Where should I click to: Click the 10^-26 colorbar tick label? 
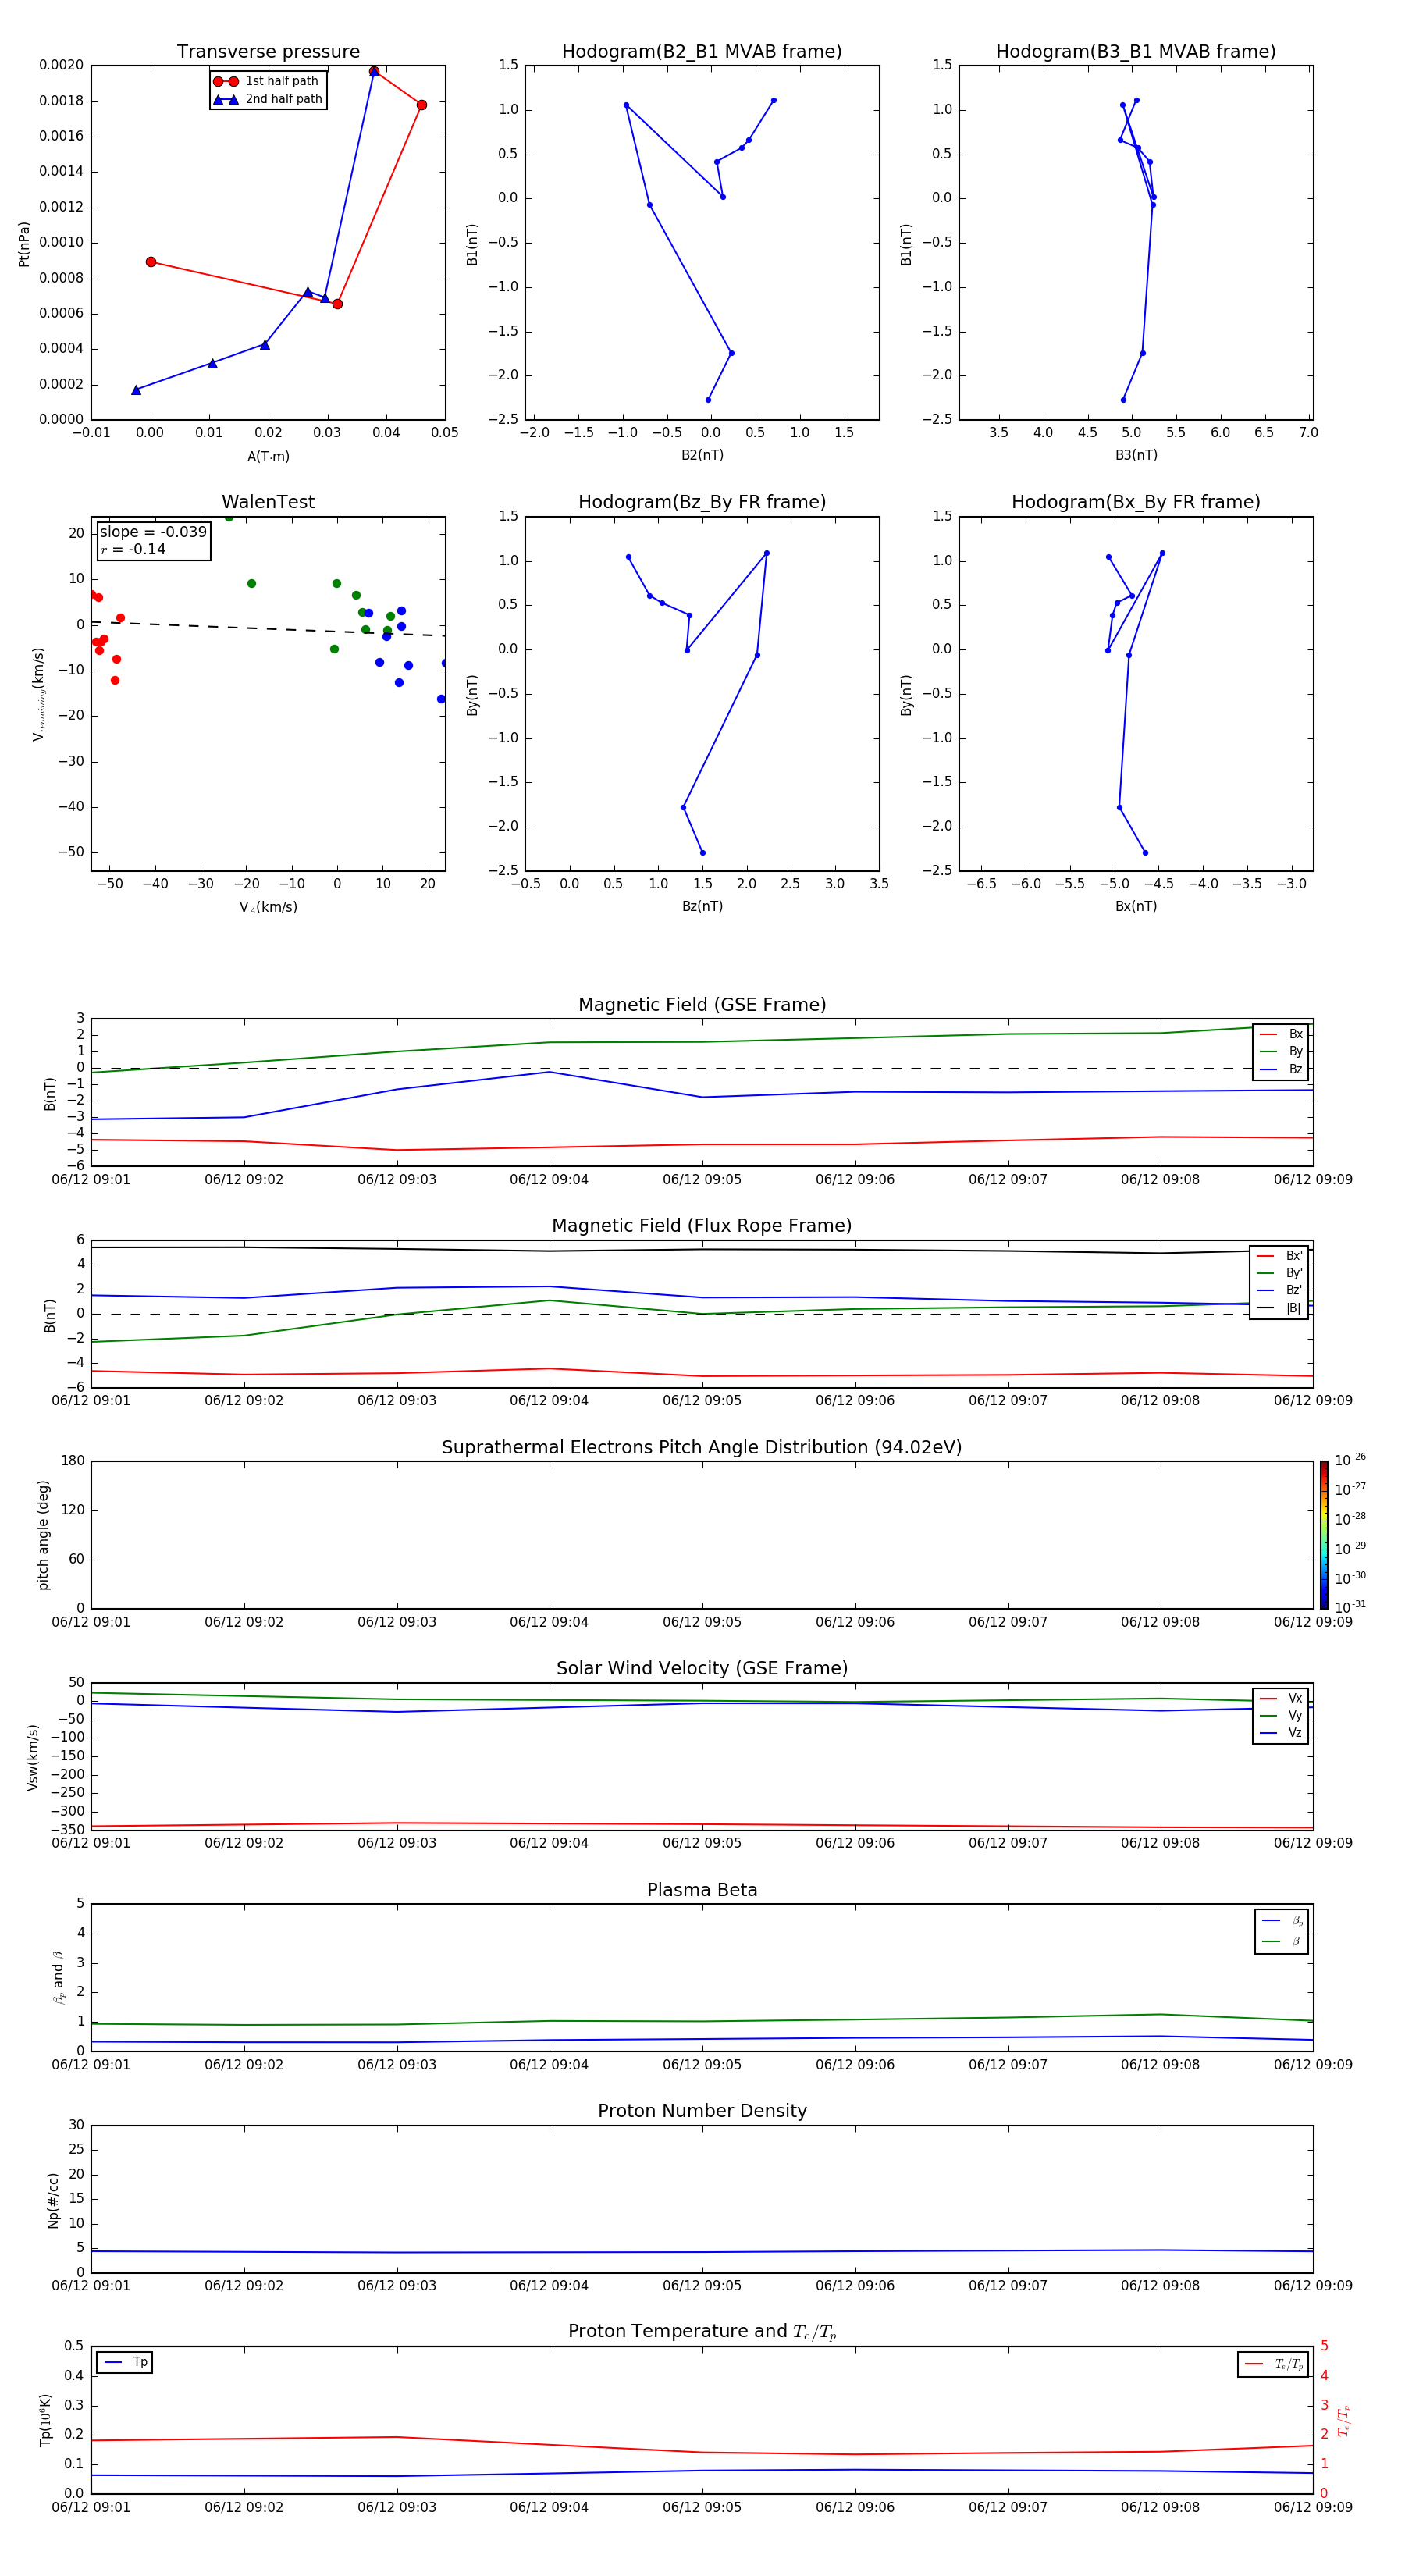1350,1460
